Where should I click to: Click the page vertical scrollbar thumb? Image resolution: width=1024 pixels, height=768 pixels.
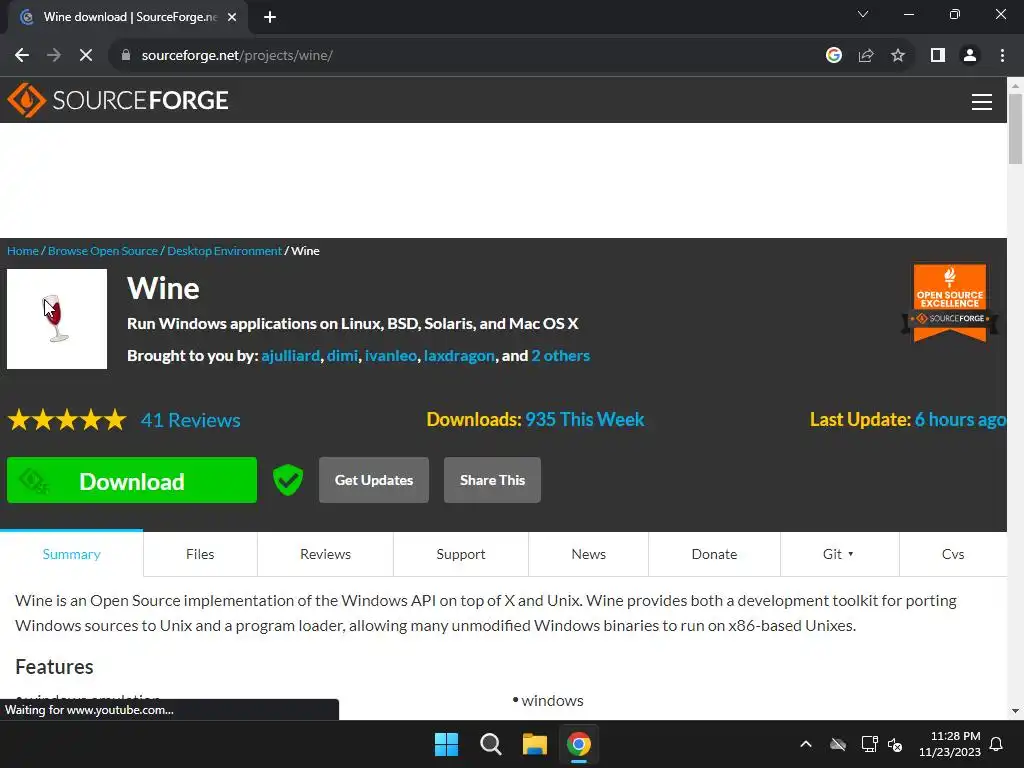pos(1016,129)
